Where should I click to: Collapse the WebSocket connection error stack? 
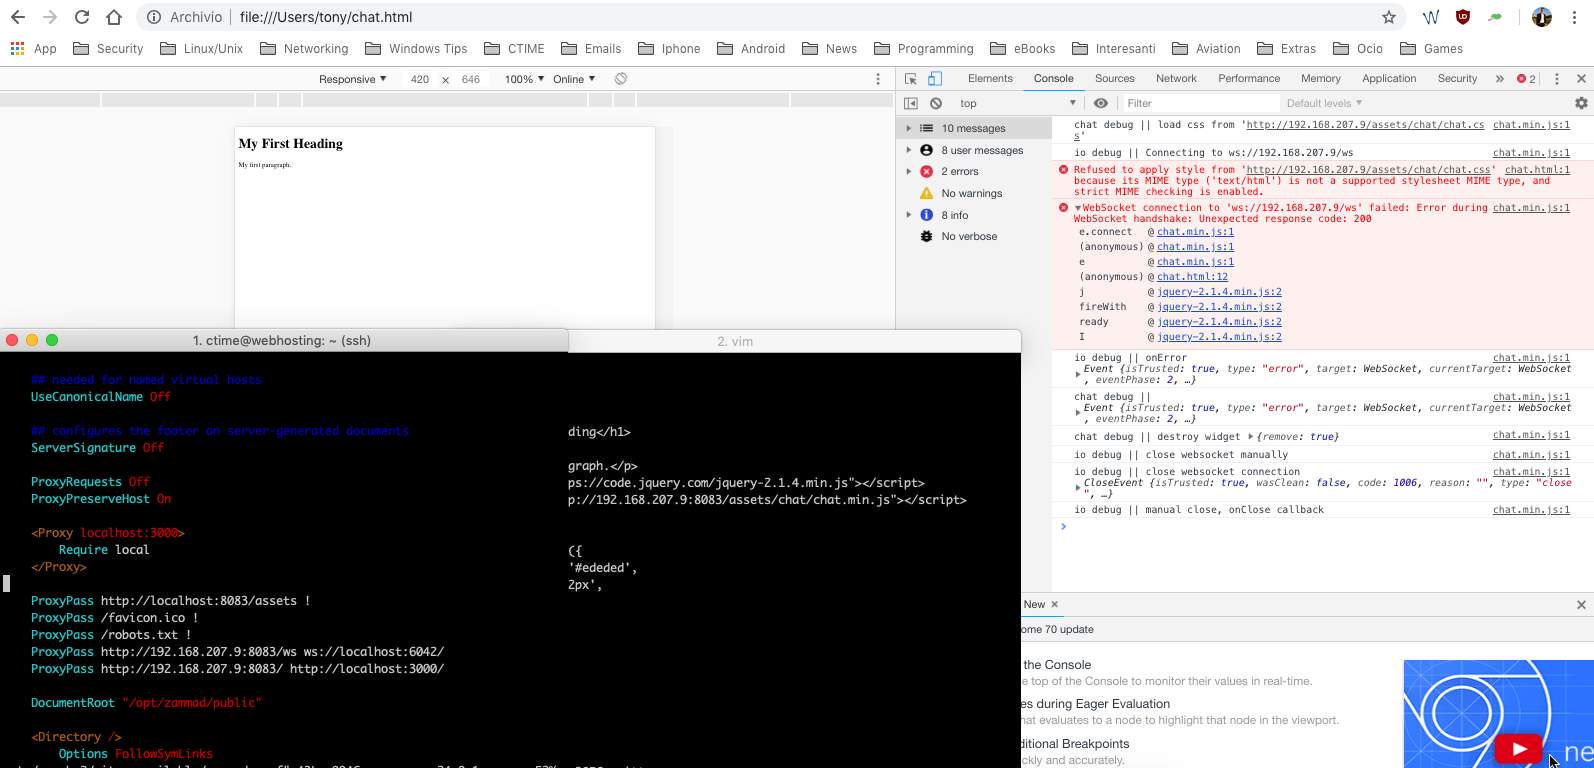point(1078,208)
